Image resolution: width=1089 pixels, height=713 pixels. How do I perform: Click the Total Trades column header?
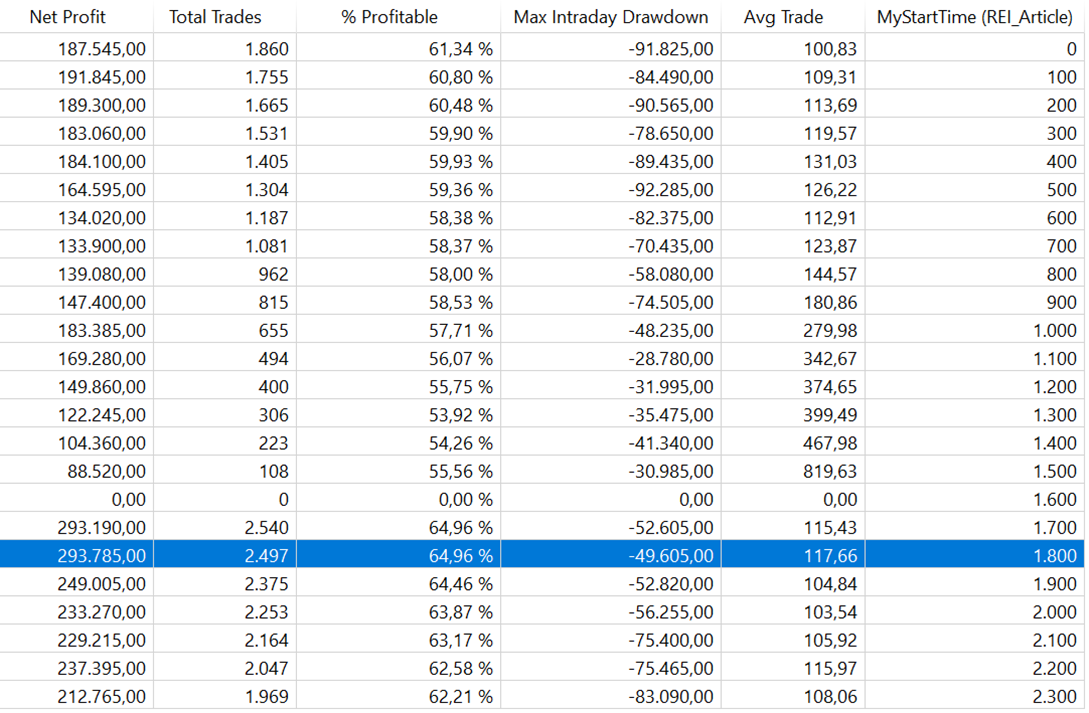215,17
